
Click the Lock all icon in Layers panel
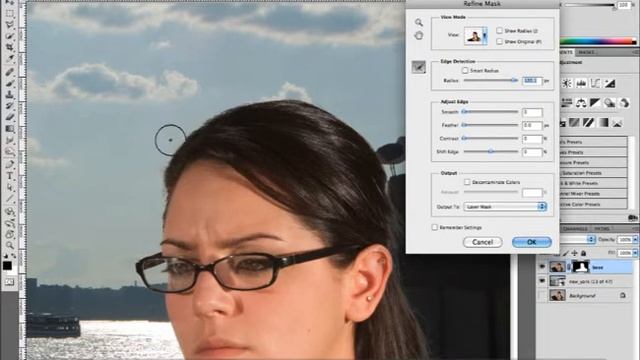pos(583,253)
